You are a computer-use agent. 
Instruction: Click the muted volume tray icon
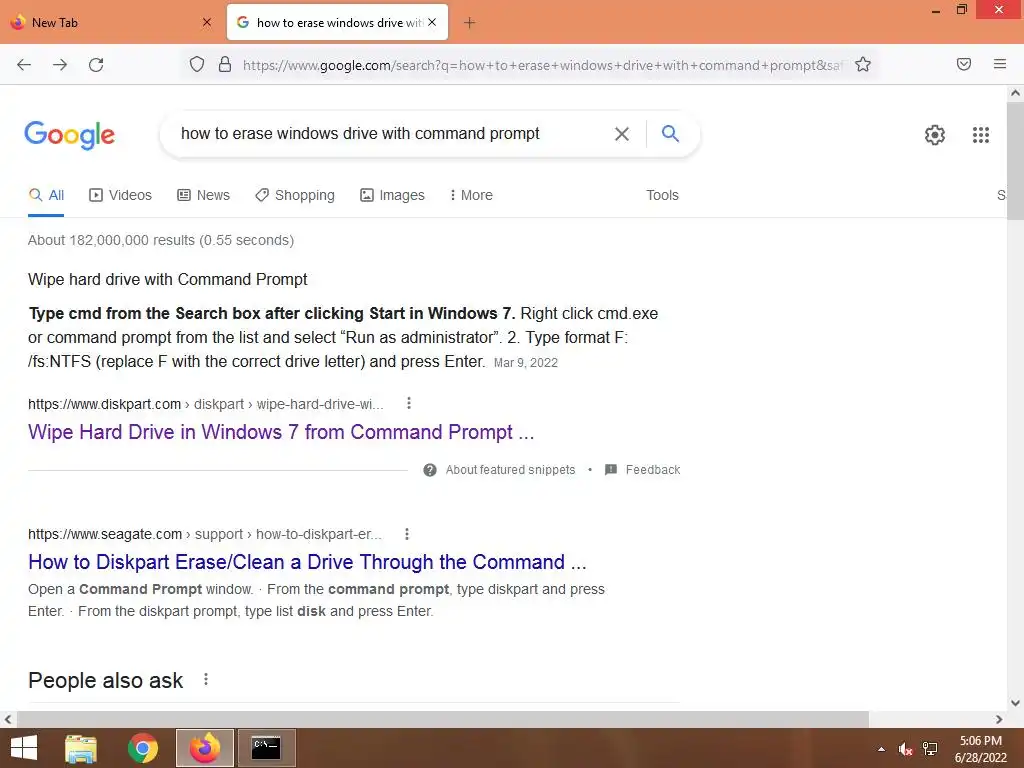905,749
